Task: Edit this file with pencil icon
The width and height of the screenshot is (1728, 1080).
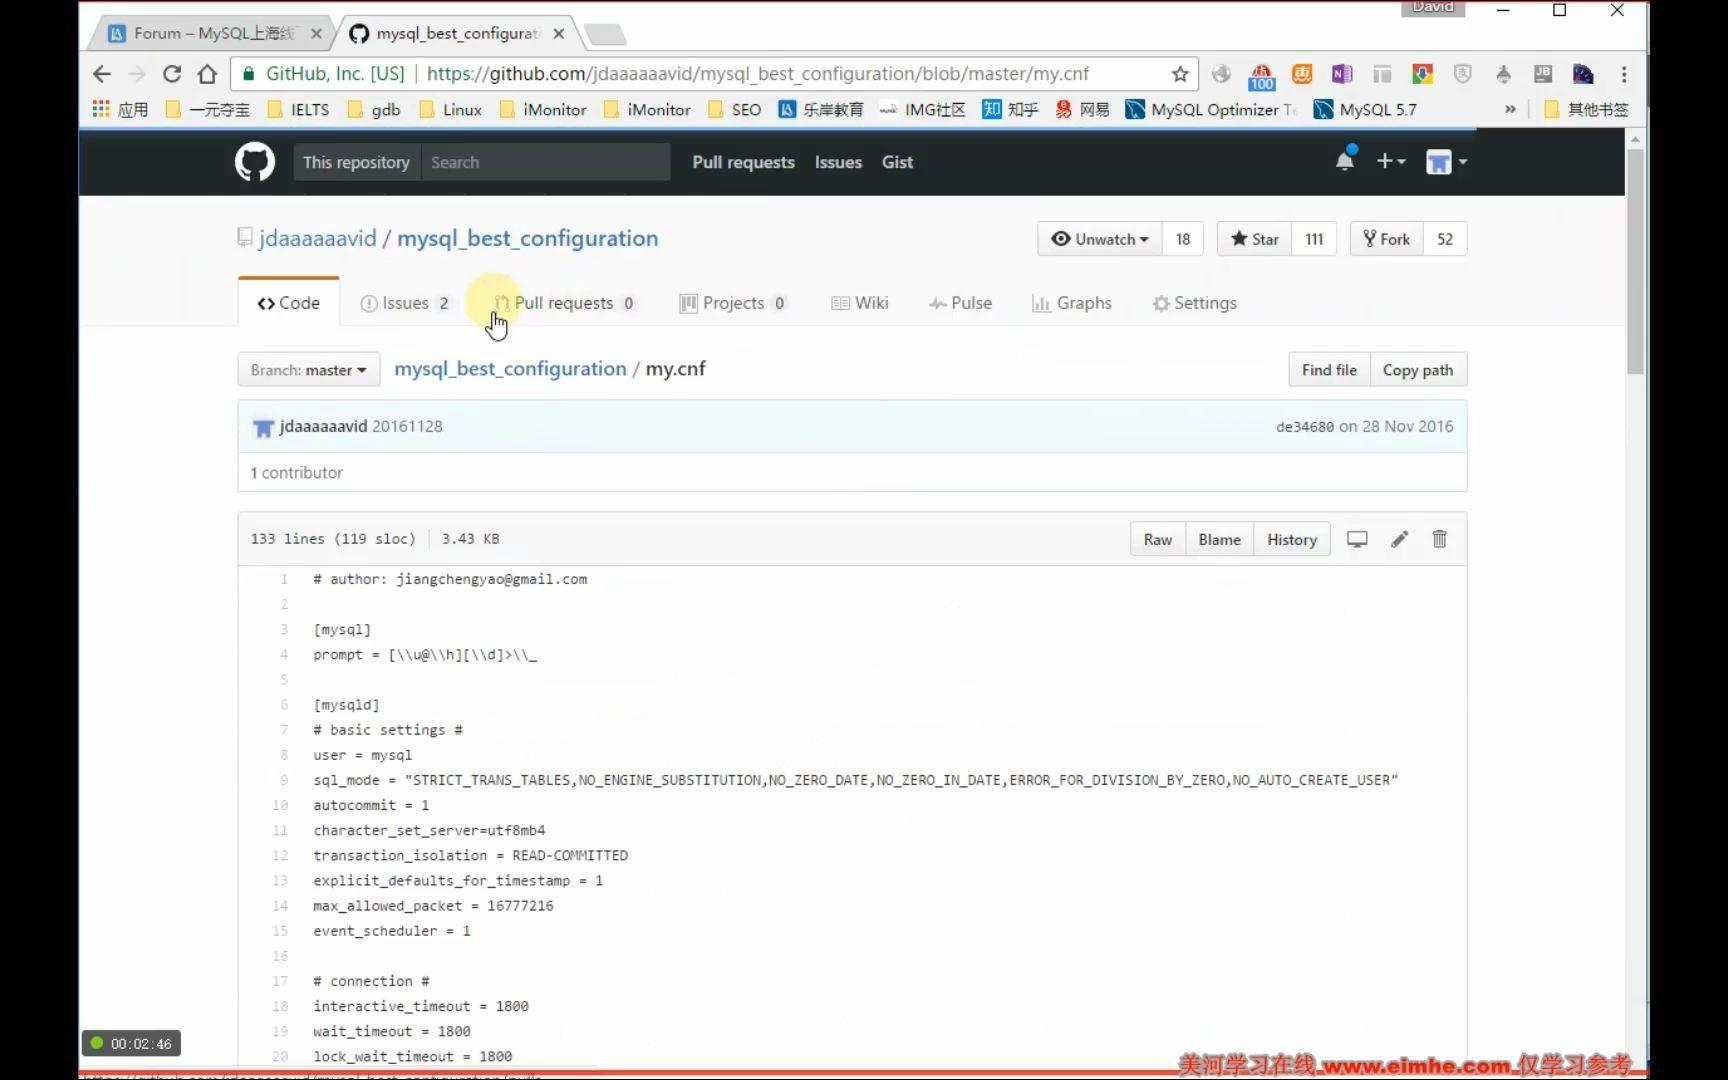Action: [x=1399, y=539]
